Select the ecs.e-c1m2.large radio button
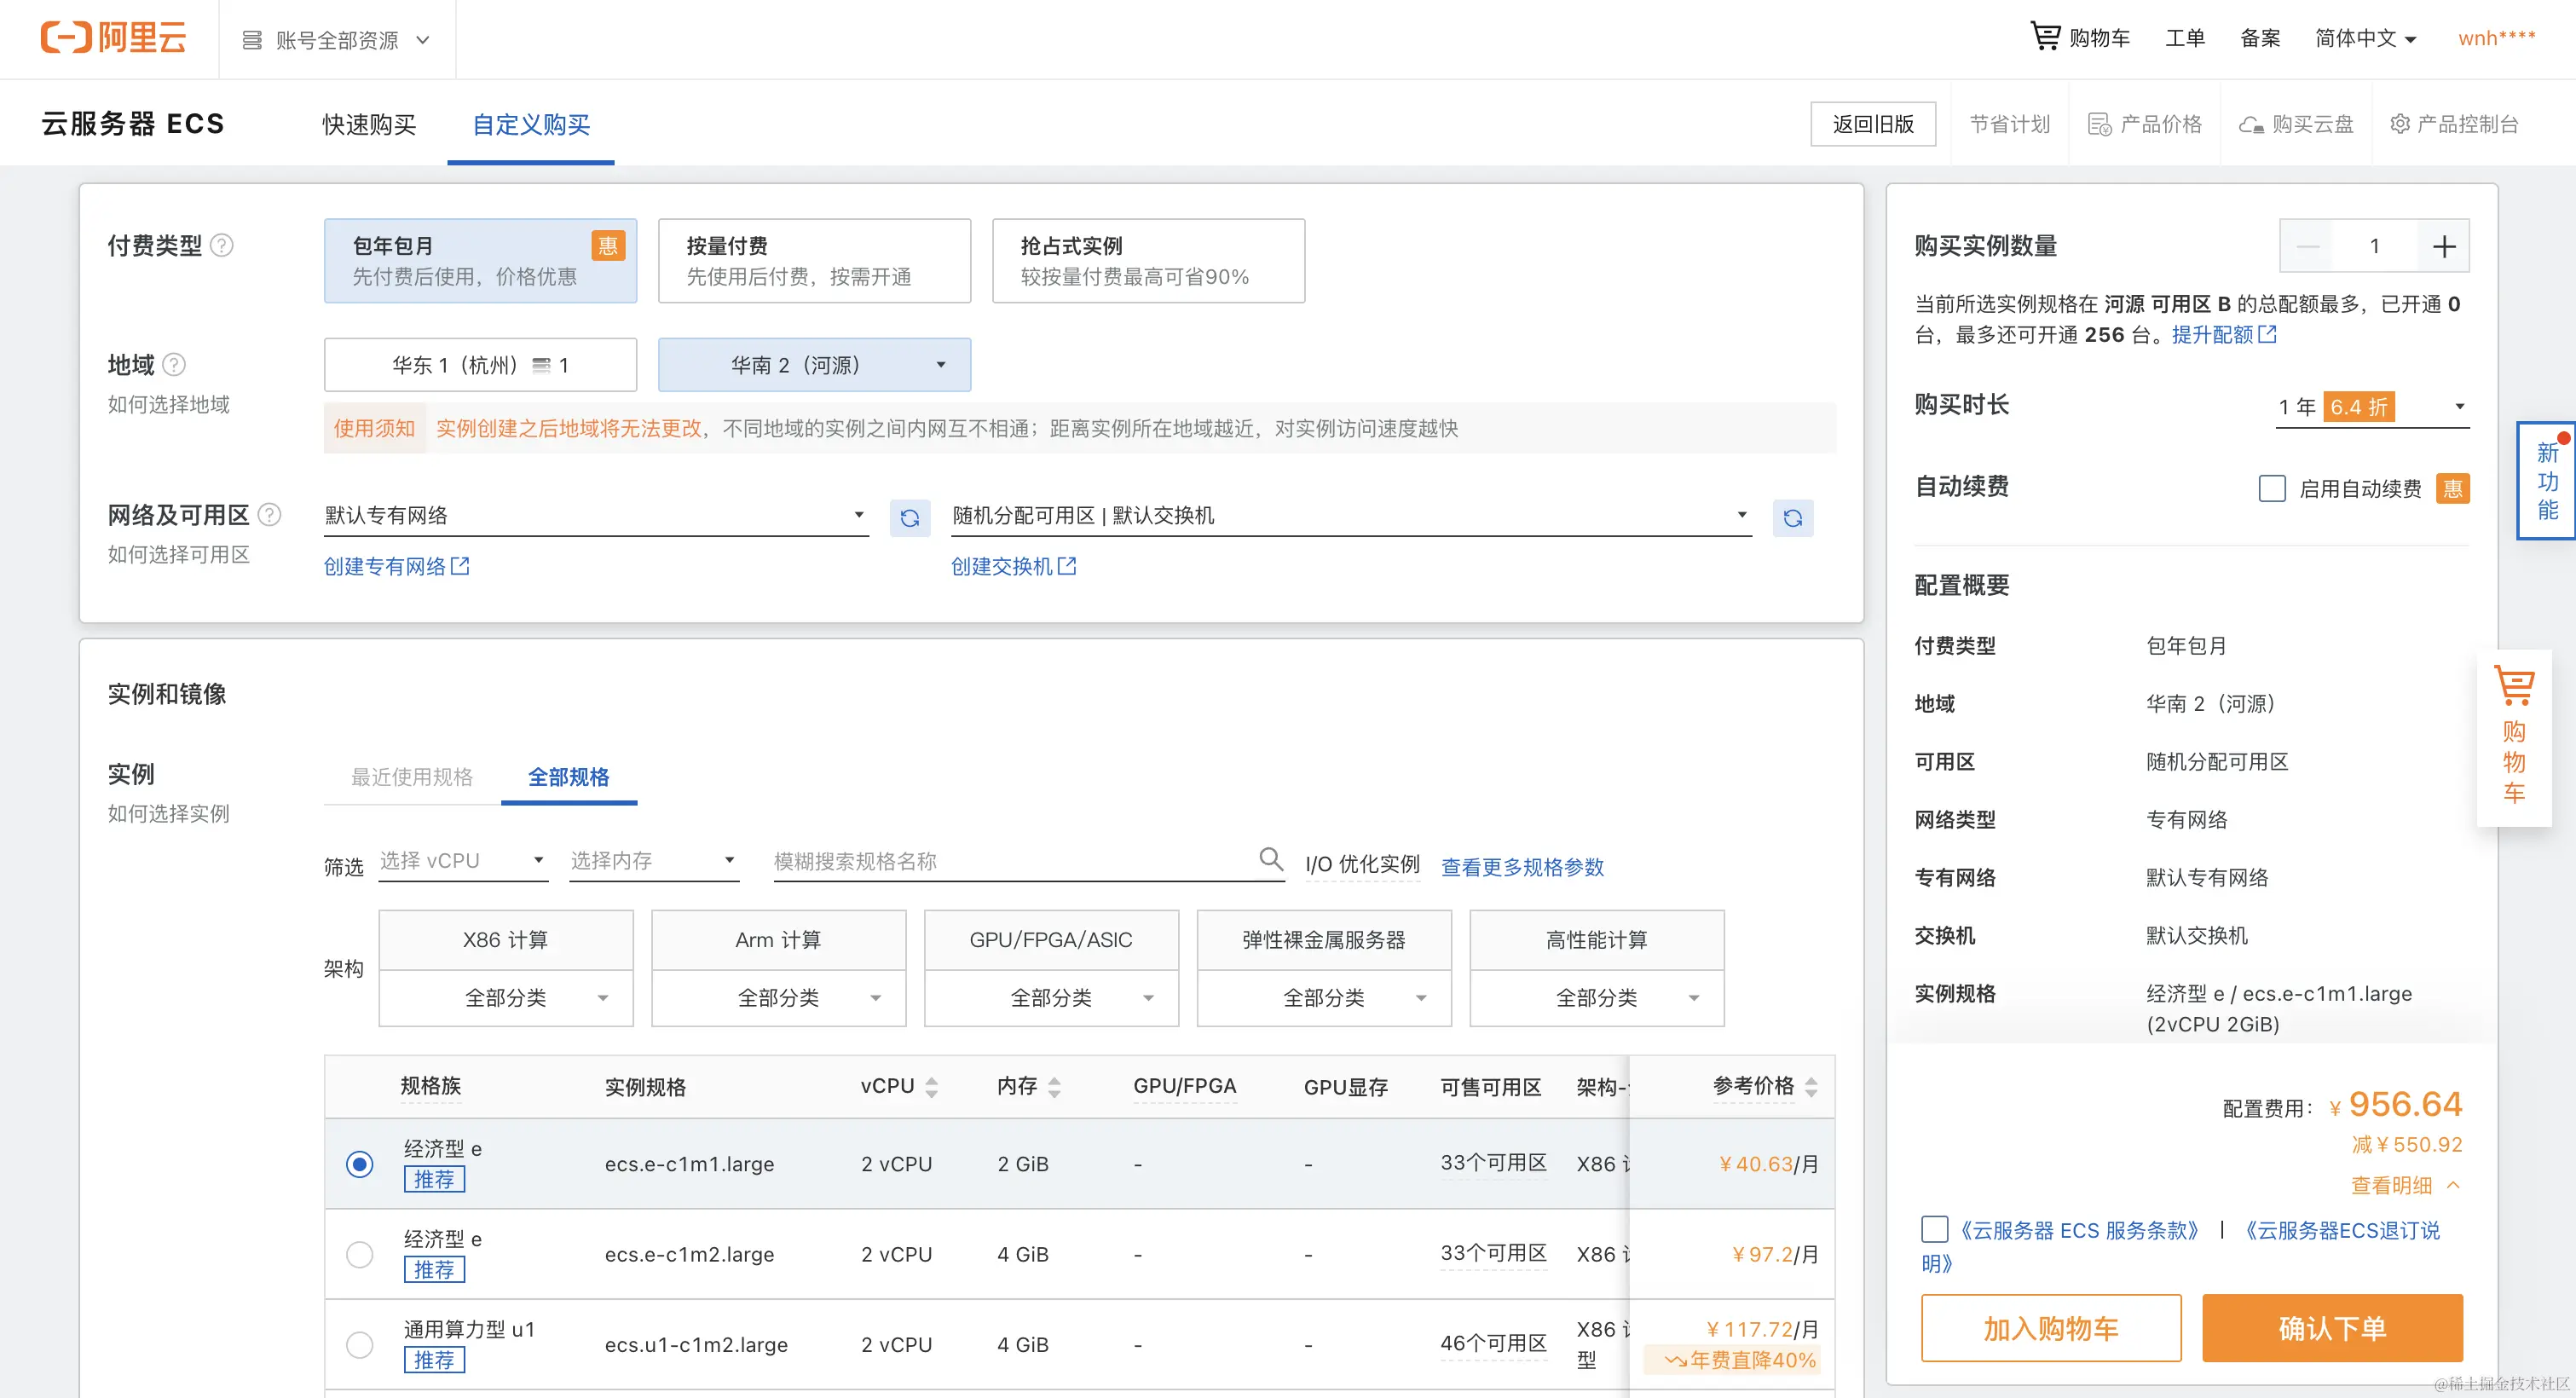The height and width of the screenshot is (1398, 2576). click(359, 1254)
